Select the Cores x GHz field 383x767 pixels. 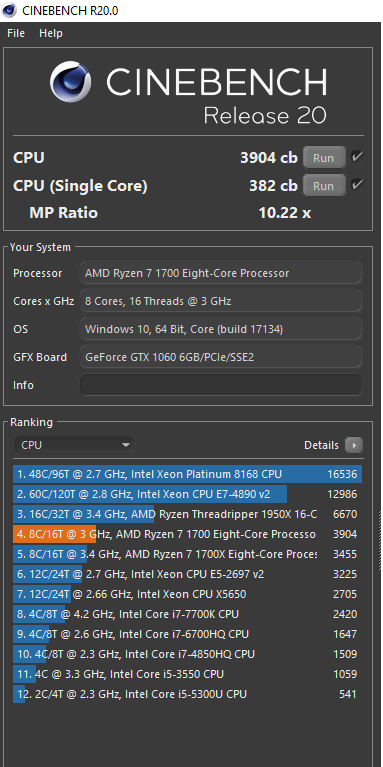pos(221,301)
